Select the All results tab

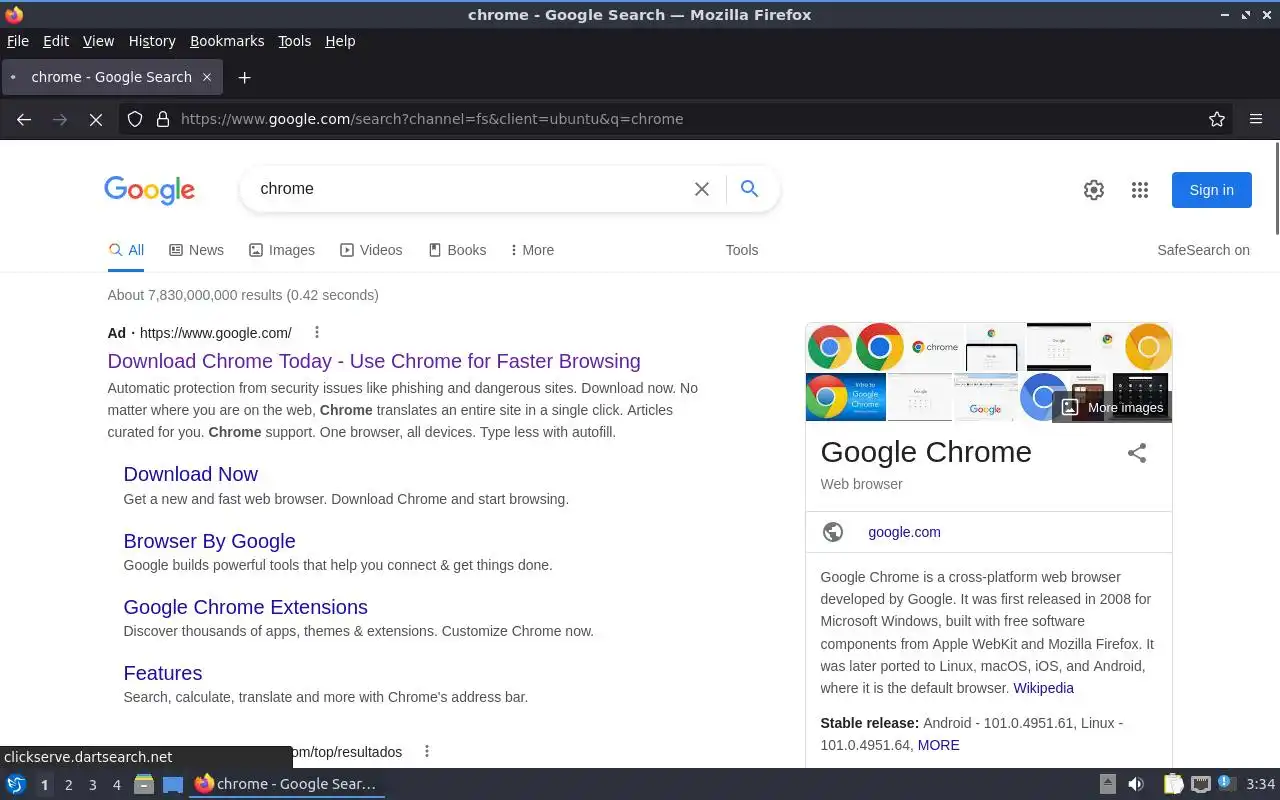126,250
